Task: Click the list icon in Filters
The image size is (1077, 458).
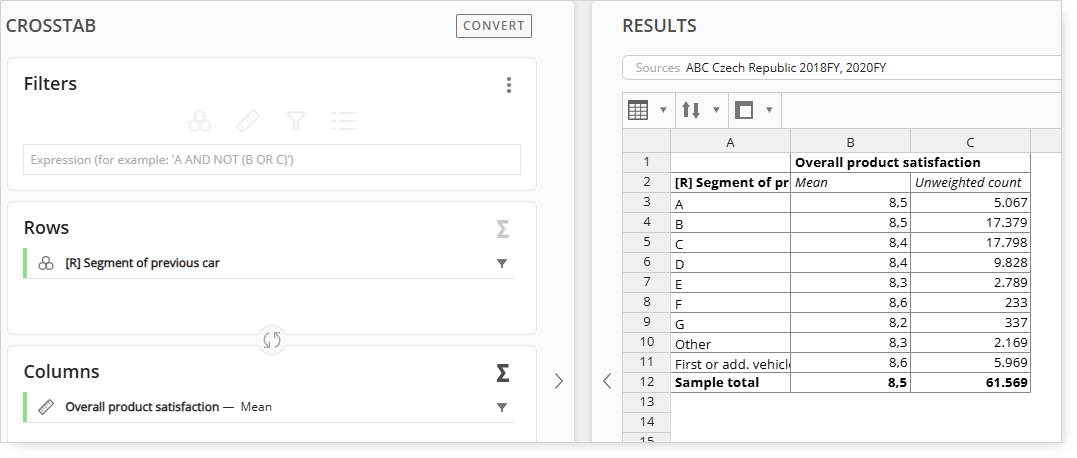Action: [x=343, y=122]
